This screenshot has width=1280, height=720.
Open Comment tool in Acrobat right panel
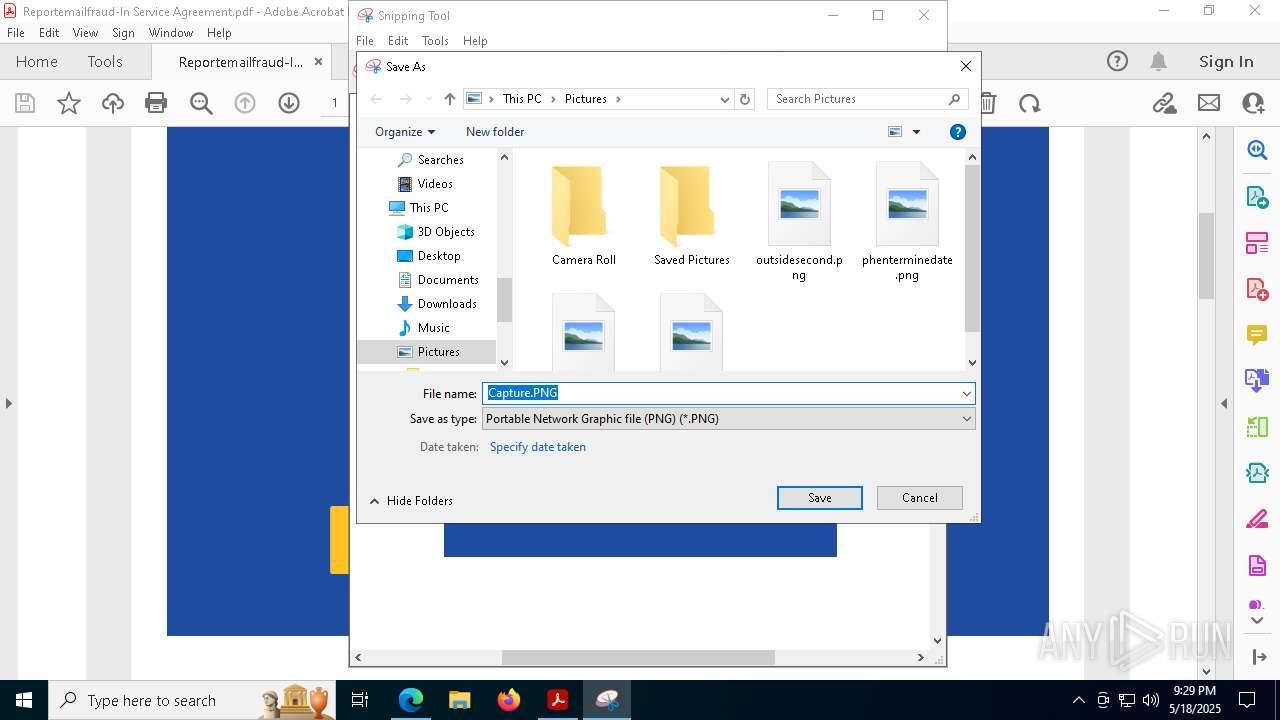click(1257, 334)
